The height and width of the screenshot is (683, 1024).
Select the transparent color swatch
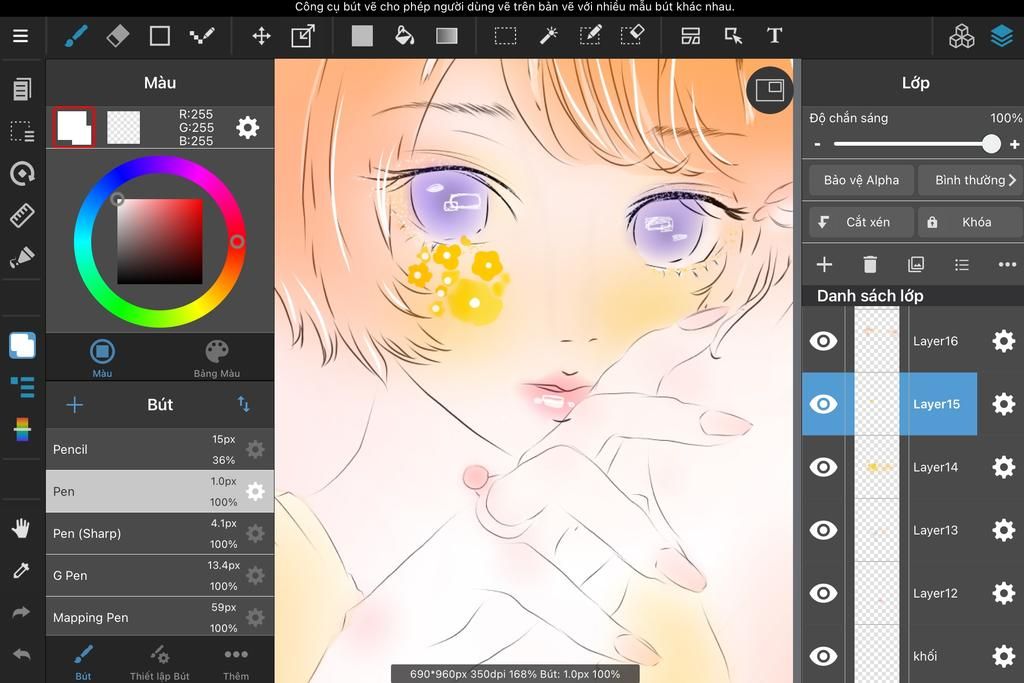point(123,127)
